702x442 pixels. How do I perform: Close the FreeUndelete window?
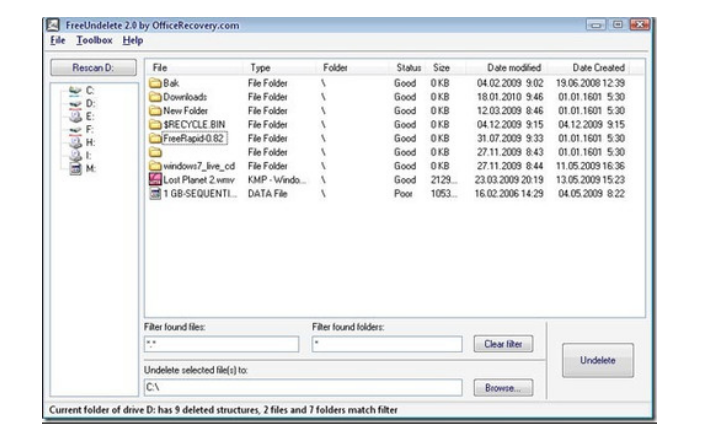(x=639, y=25)
